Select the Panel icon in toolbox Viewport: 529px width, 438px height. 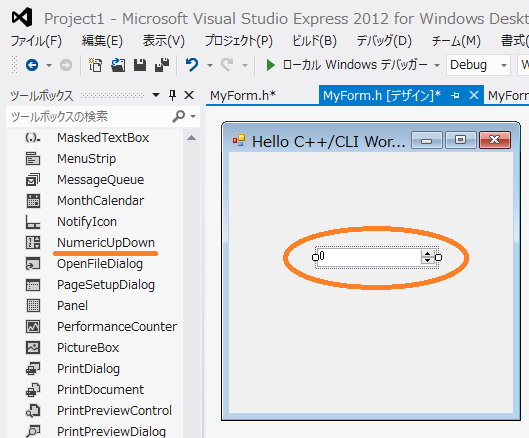click(x=33, y=306)
